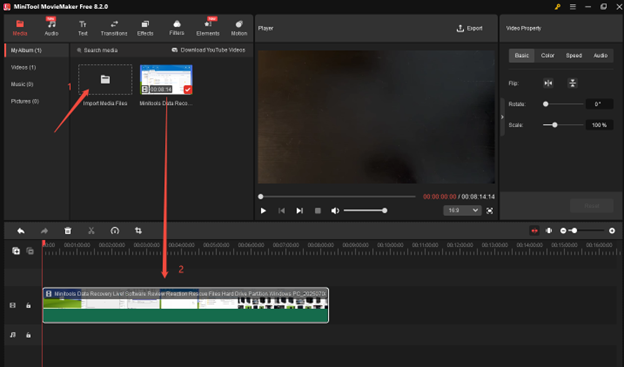The width and height of the screenshot is (624, 367).
Task: Click the Play button in player
Action: 263,211
